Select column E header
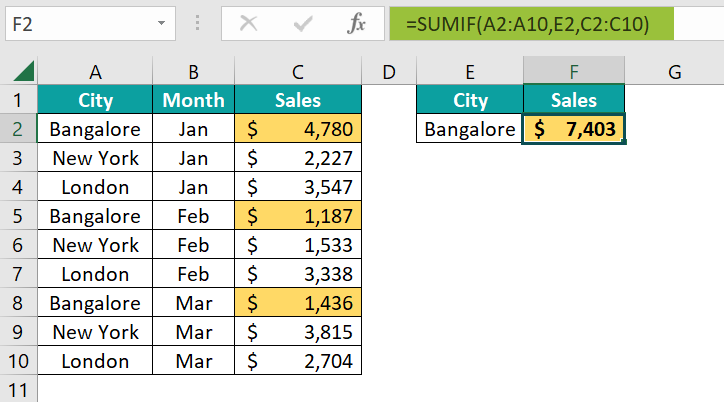 point(470,72)
